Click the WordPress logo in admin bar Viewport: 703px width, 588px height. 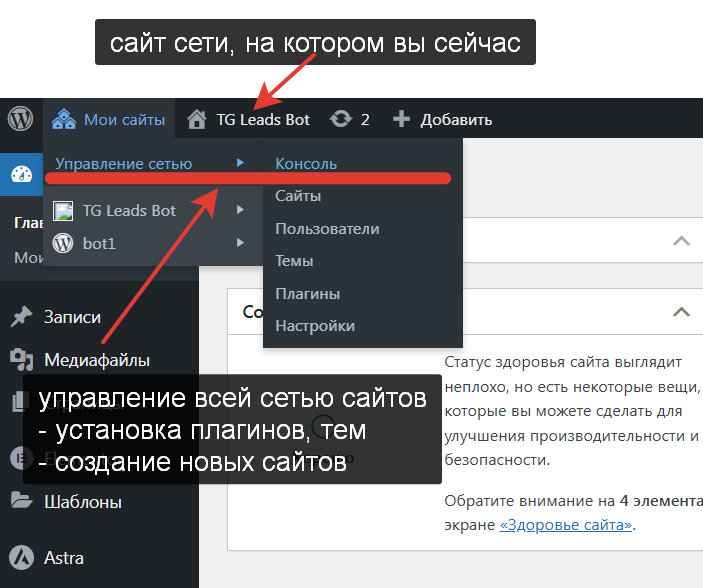[20, 119]
